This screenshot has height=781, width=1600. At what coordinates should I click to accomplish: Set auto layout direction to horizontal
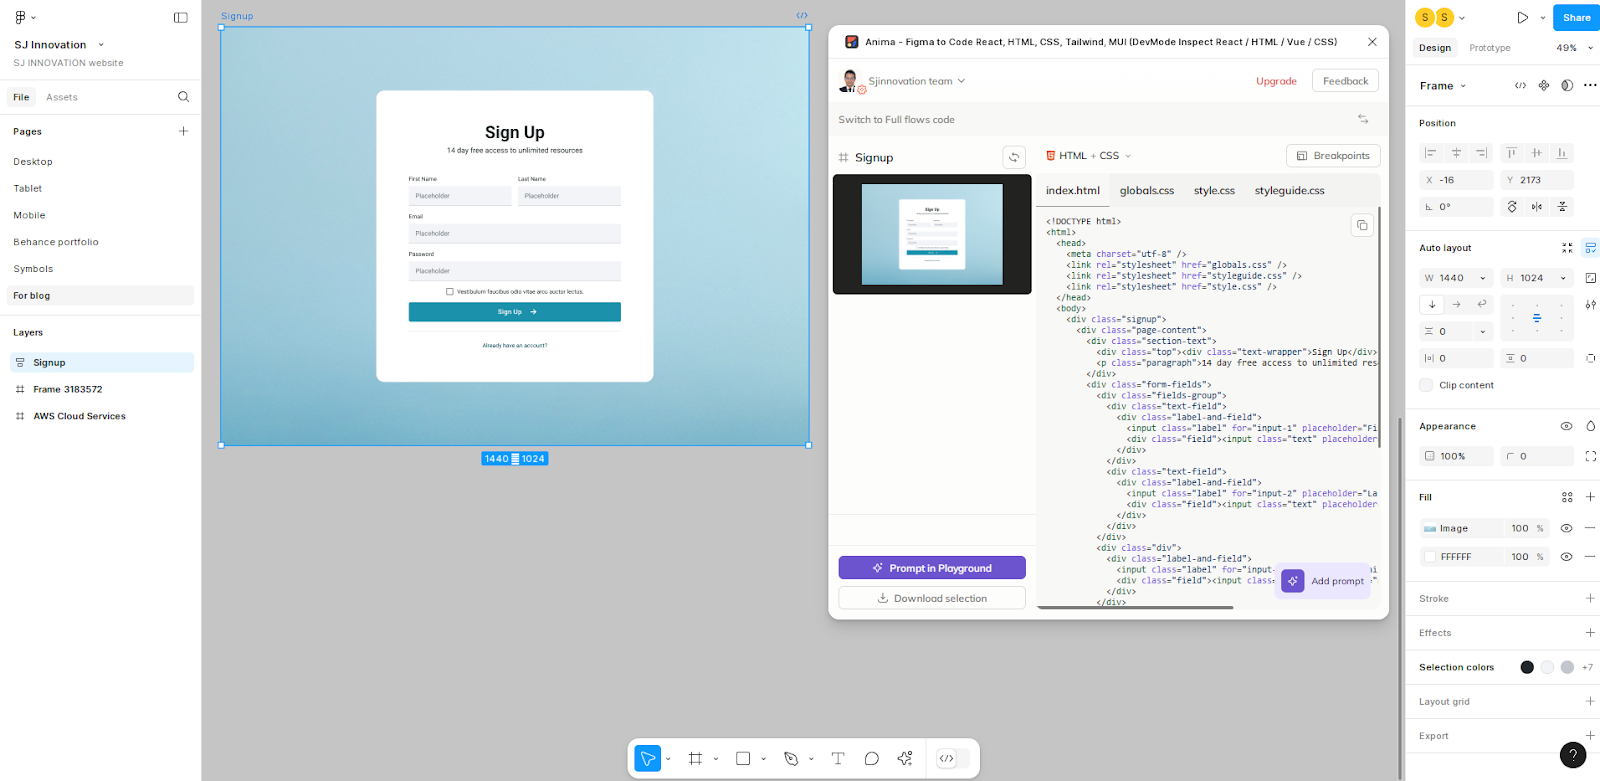coord(1457,304)
